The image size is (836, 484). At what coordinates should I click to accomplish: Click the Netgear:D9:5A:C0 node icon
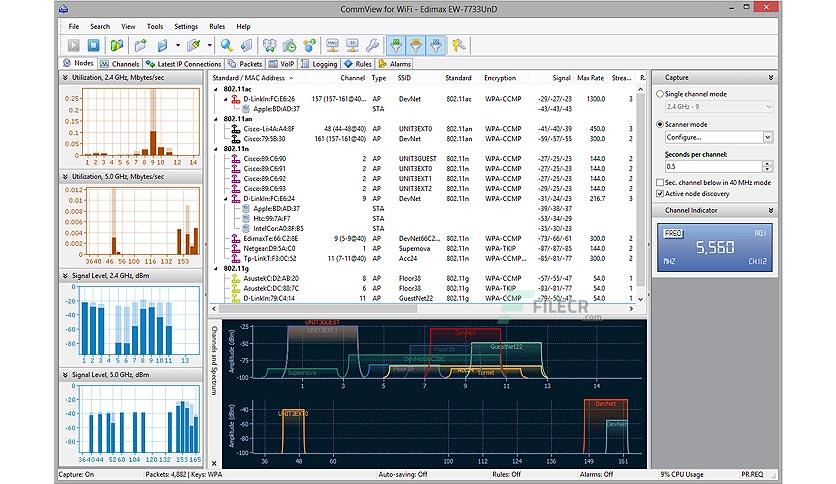click(x=236, y=248)
